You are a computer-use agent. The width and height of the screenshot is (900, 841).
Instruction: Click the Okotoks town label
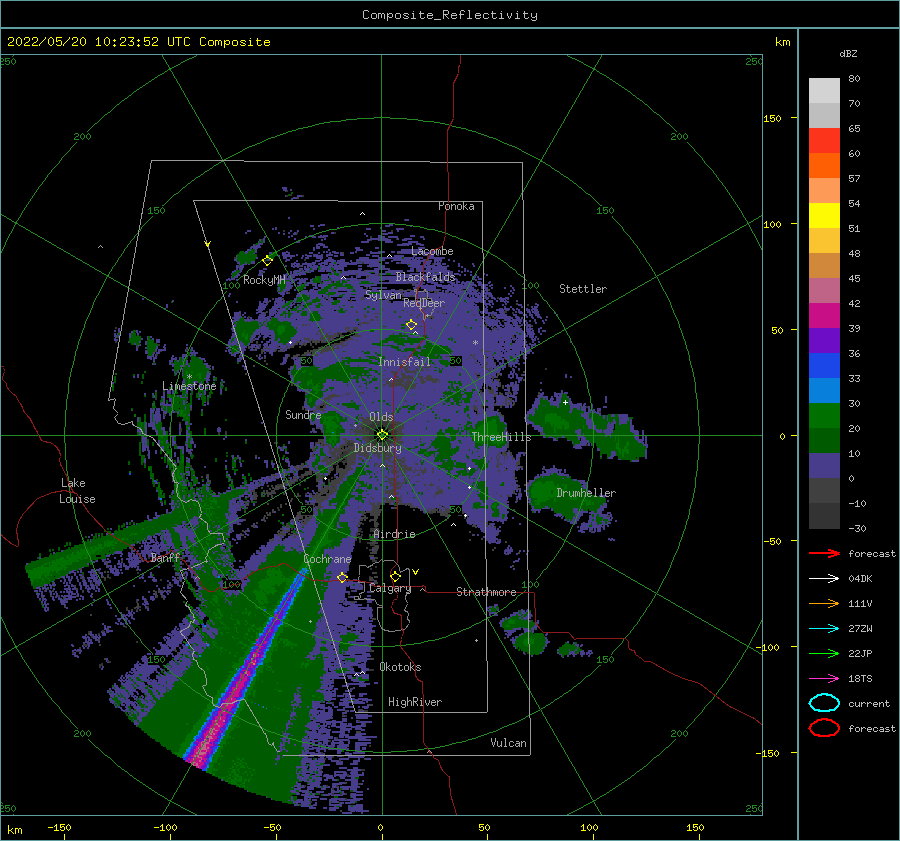tap(400, 667)
